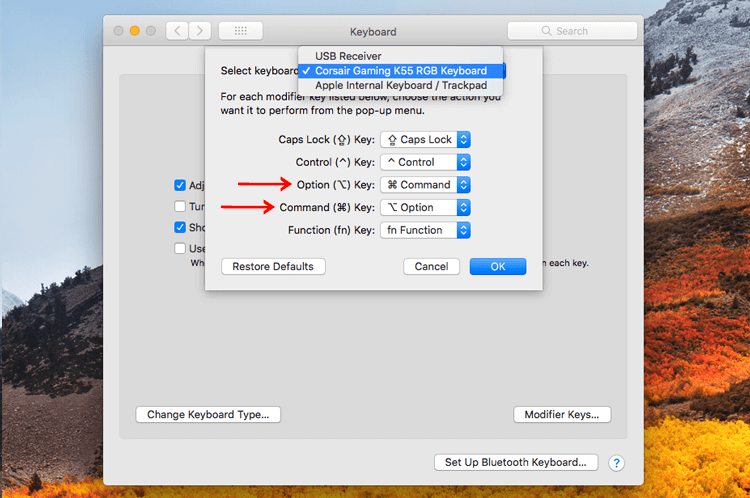
Task: Go forward with the right chevron button
Action: [200, 31]
